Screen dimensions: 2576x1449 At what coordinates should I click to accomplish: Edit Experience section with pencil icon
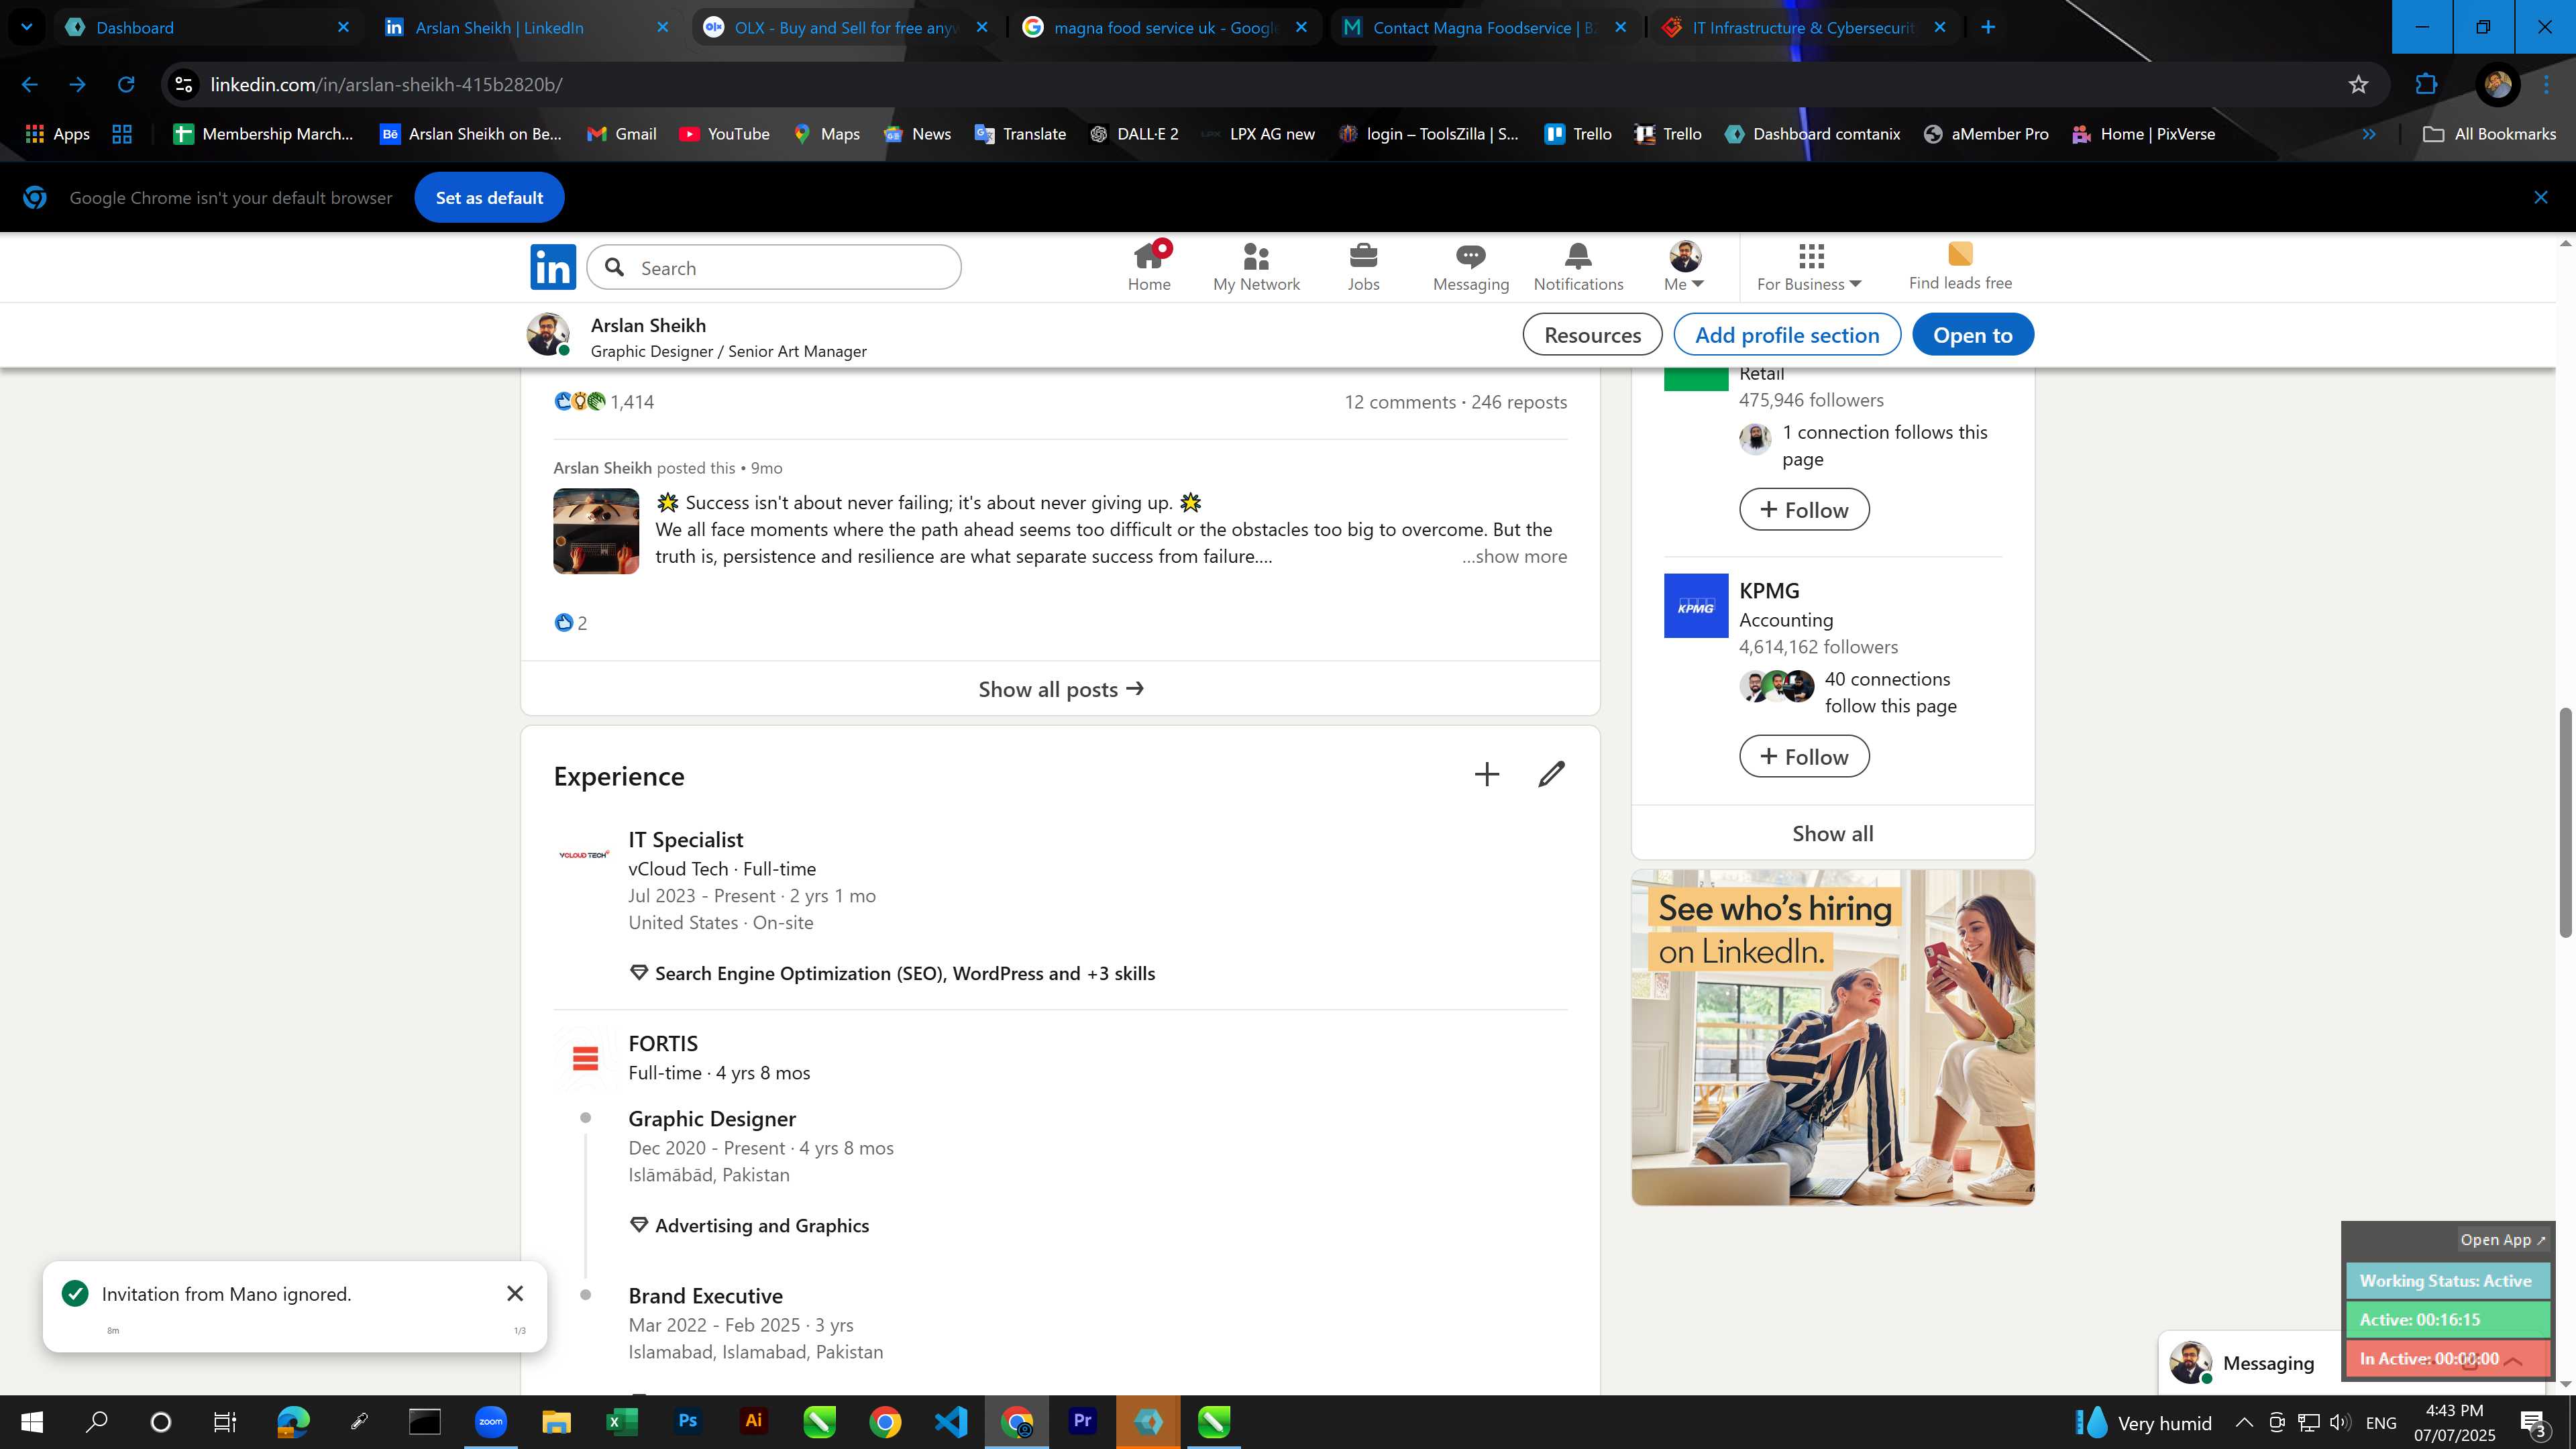(x=1551, y=774)
